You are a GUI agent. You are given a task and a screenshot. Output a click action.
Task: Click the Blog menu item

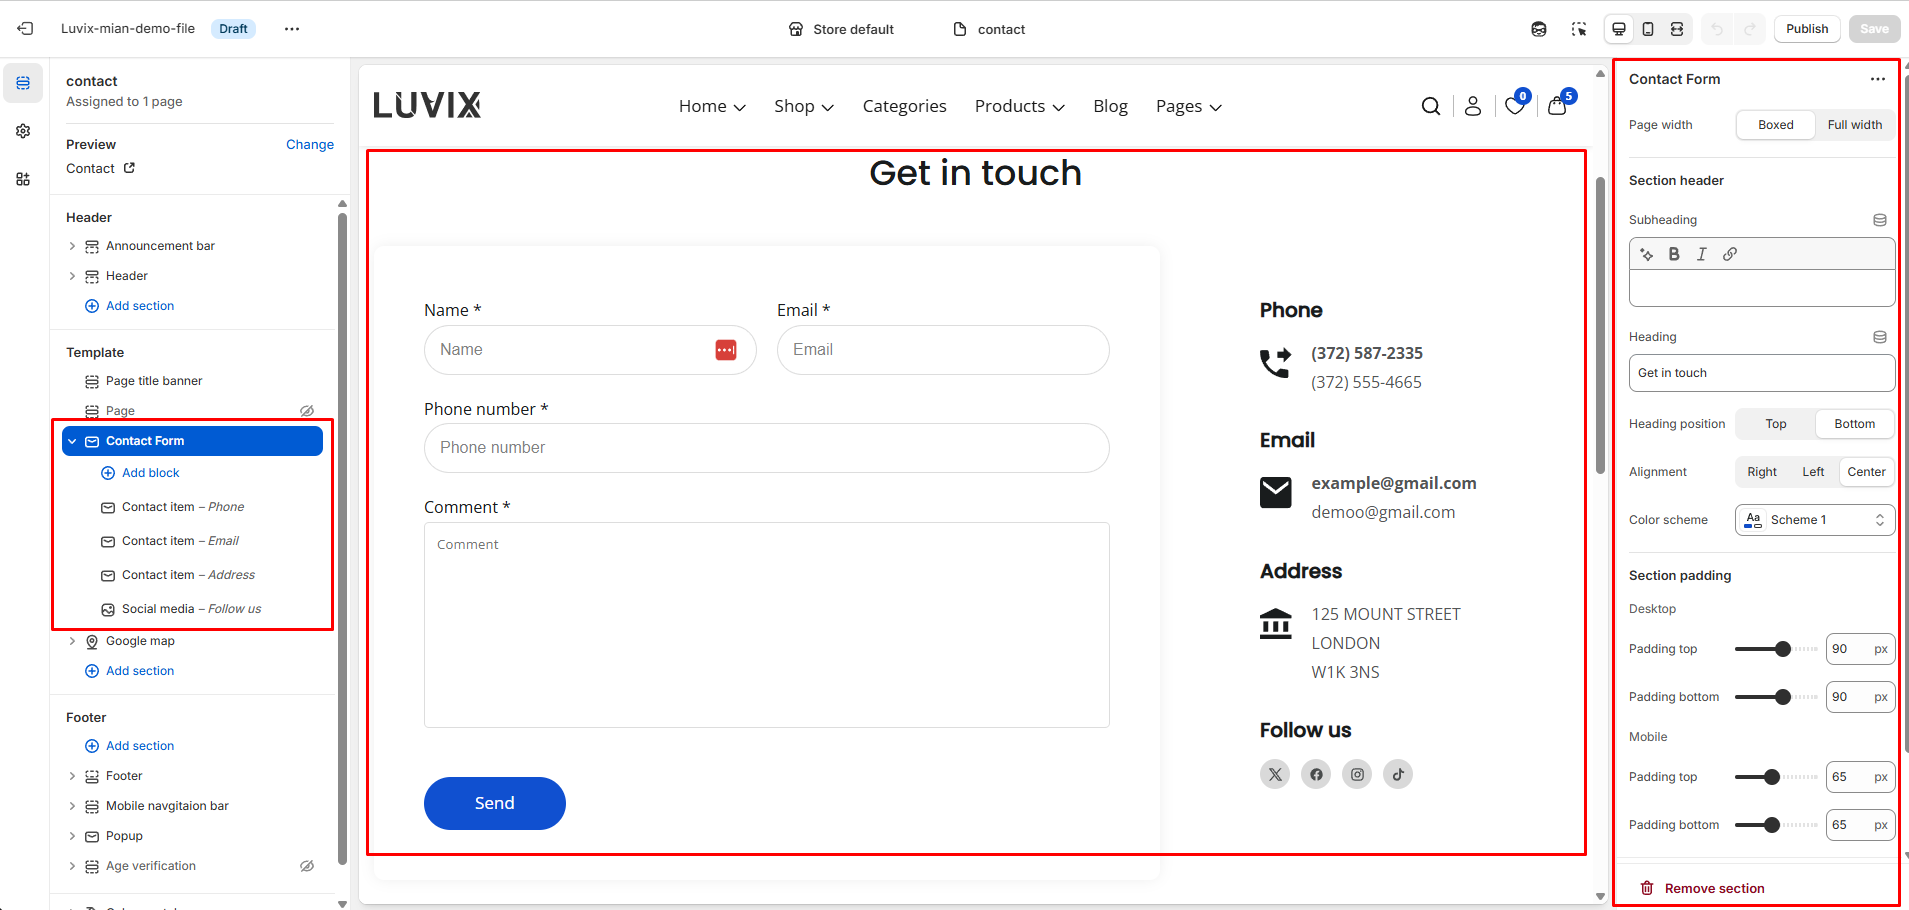pyautogui.click(x=1110, y=106)
